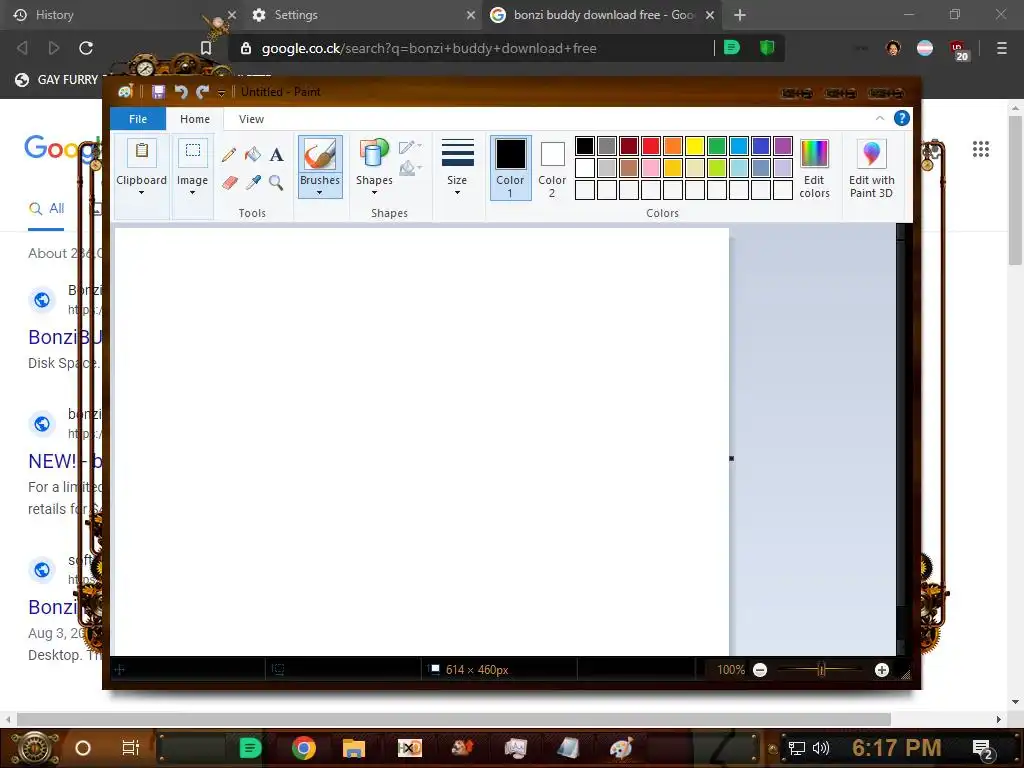Image resolution: width=1024 pixels, height=768 pixels.
Task: Open Chrome from the taskbar
Action: click(304, 748)
